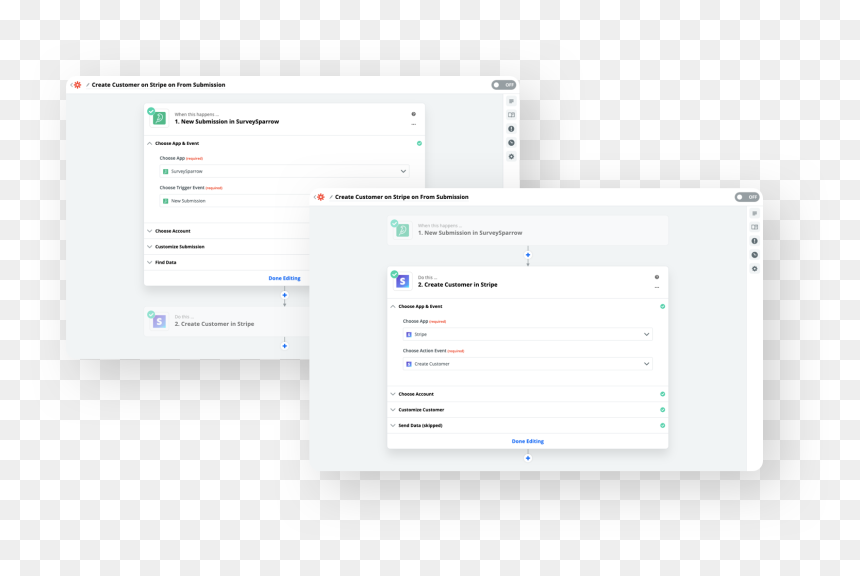Add a step below Done Editing in back window
The image size is (860, 576).
tap(284, 295)
